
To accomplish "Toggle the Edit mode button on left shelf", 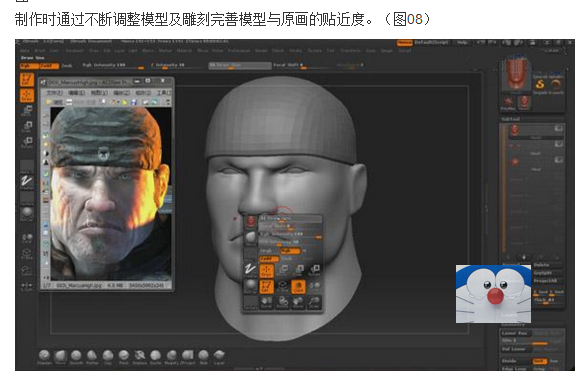I will [x=27, y=80].
